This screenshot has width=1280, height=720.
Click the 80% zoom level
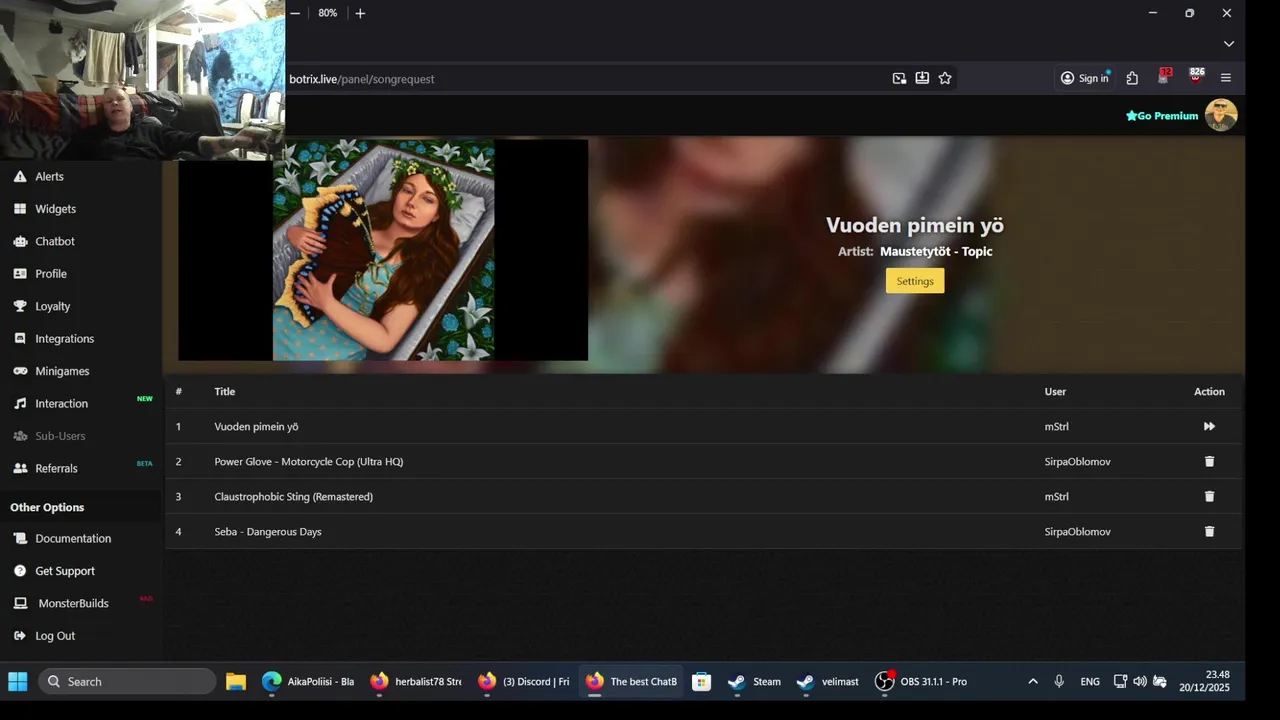(327, 13)
